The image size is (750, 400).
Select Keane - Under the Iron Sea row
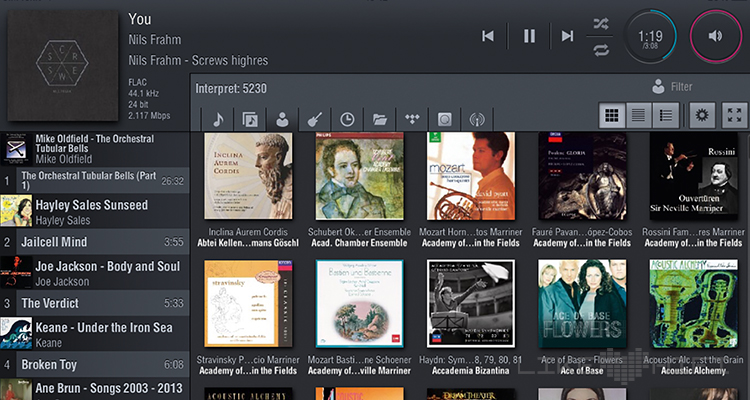[95, 333]
